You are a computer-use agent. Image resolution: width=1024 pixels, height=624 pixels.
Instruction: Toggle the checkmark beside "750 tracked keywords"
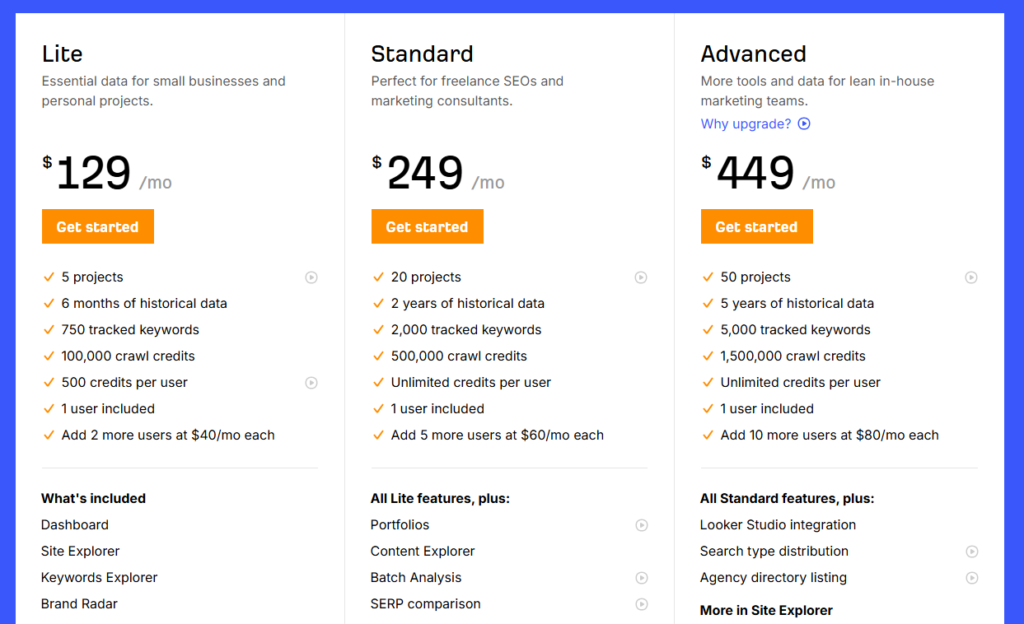pos(48,330)
